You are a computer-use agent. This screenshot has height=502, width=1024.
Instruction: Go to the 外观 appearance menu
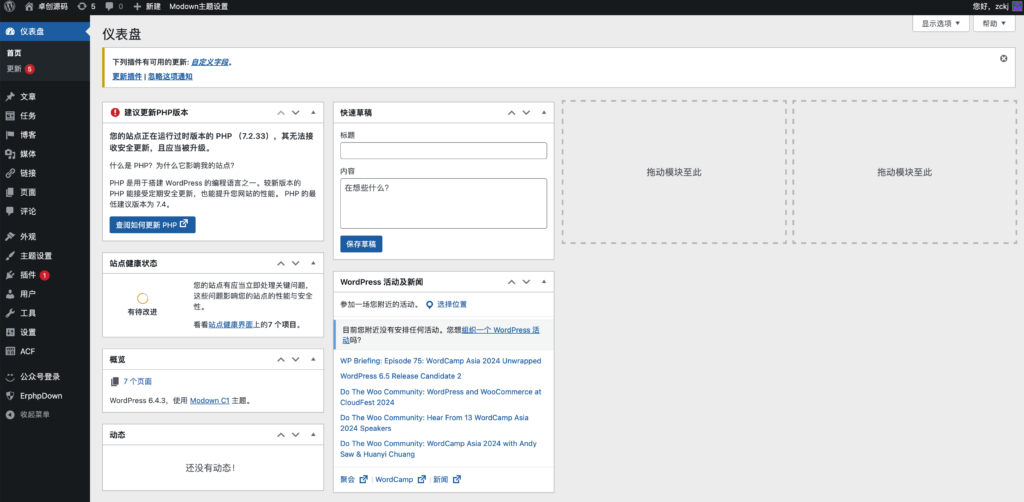click(x=28, y=237)
